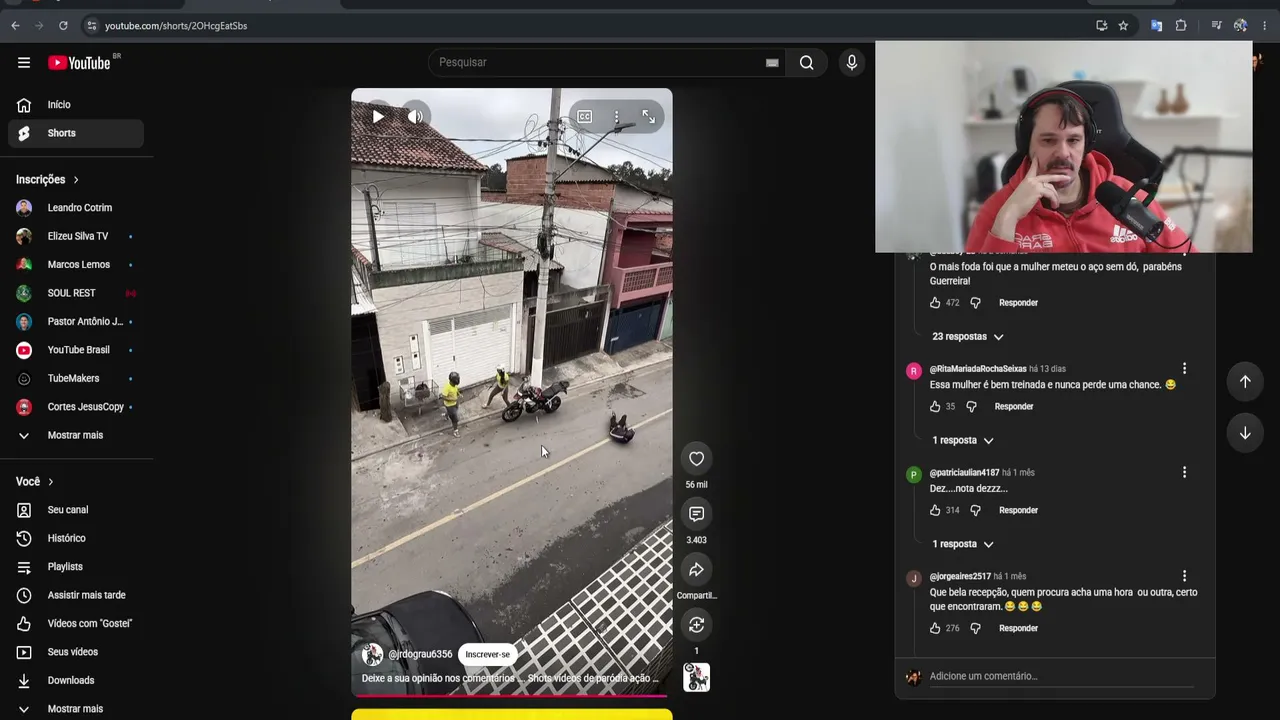Screen dimensions: 1280x720
Task: Bookmark this page with the star
Action: tap(1123, 26)
